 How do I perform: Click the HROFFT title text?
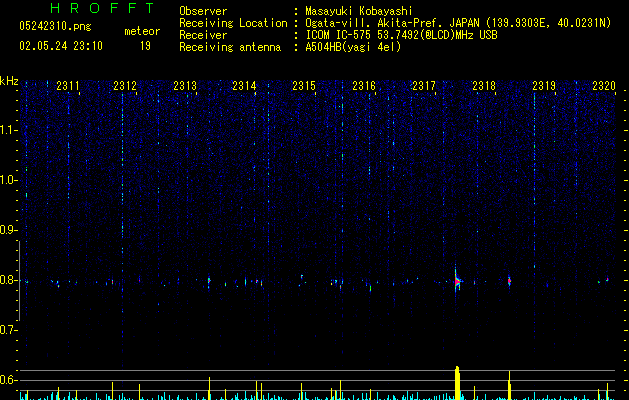tap(103, 8)
